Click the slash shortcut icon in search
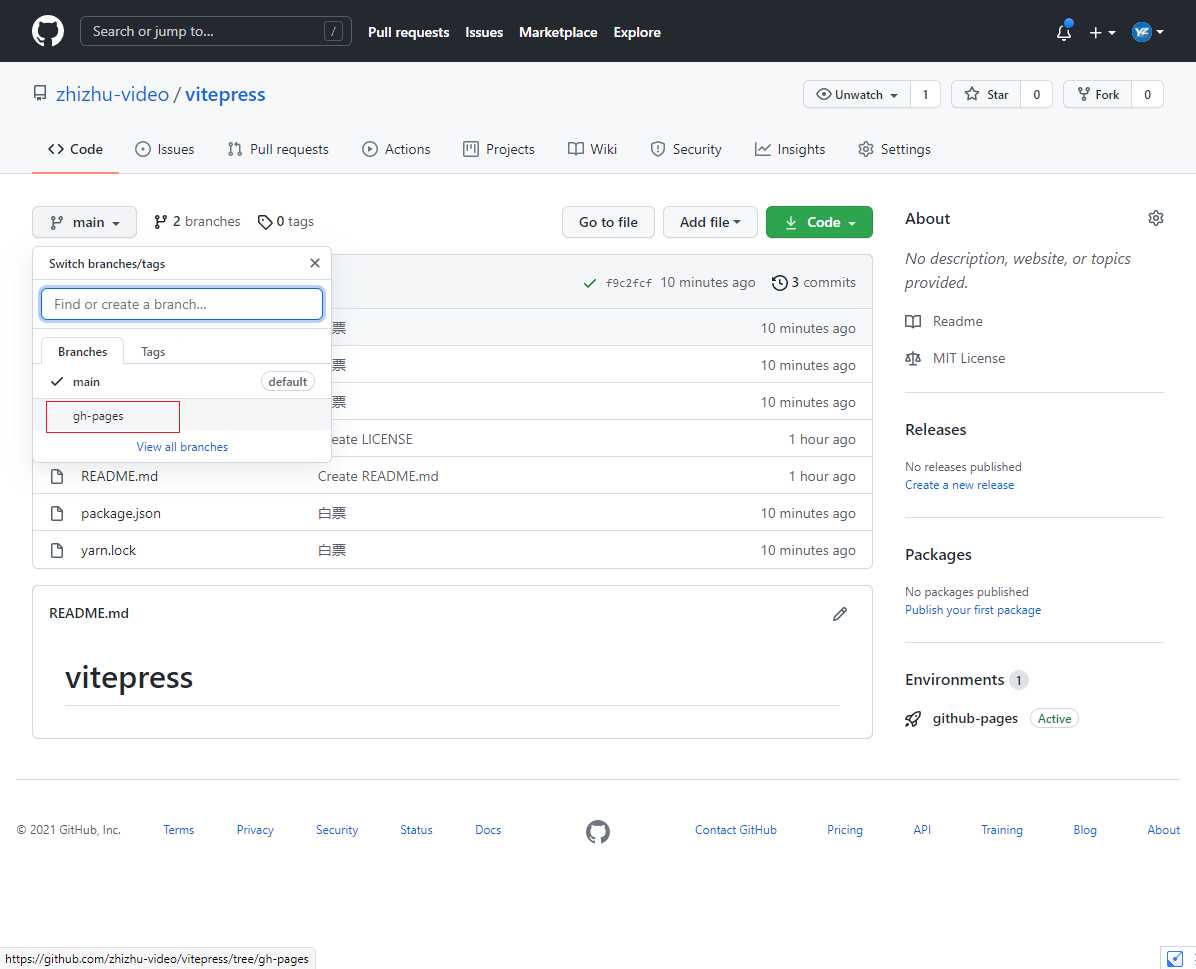Viewport: 1196px width, 969px height. pos(333,31)
